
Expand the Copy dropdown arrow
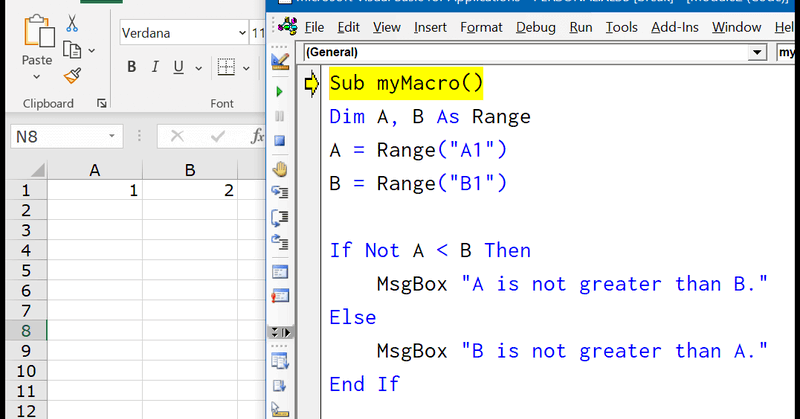click(92, 51)
